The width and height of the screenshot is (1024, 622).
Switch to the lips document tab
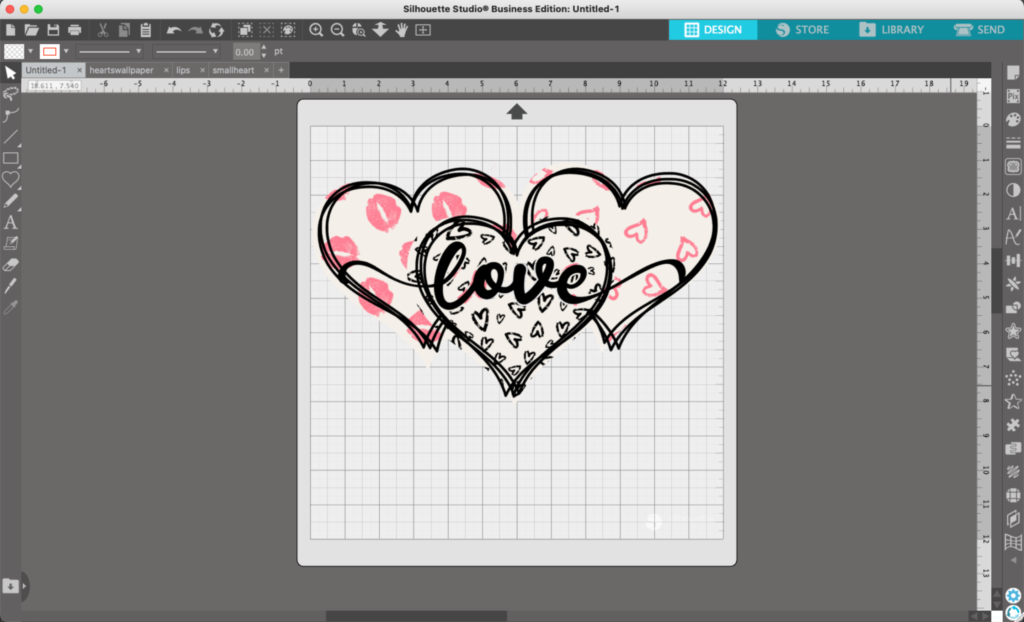(183, 70)
